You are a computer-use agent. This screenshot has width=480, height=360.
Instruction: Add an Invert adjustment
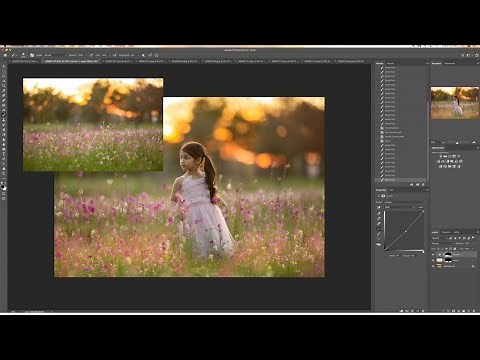[x=440, y=166]
